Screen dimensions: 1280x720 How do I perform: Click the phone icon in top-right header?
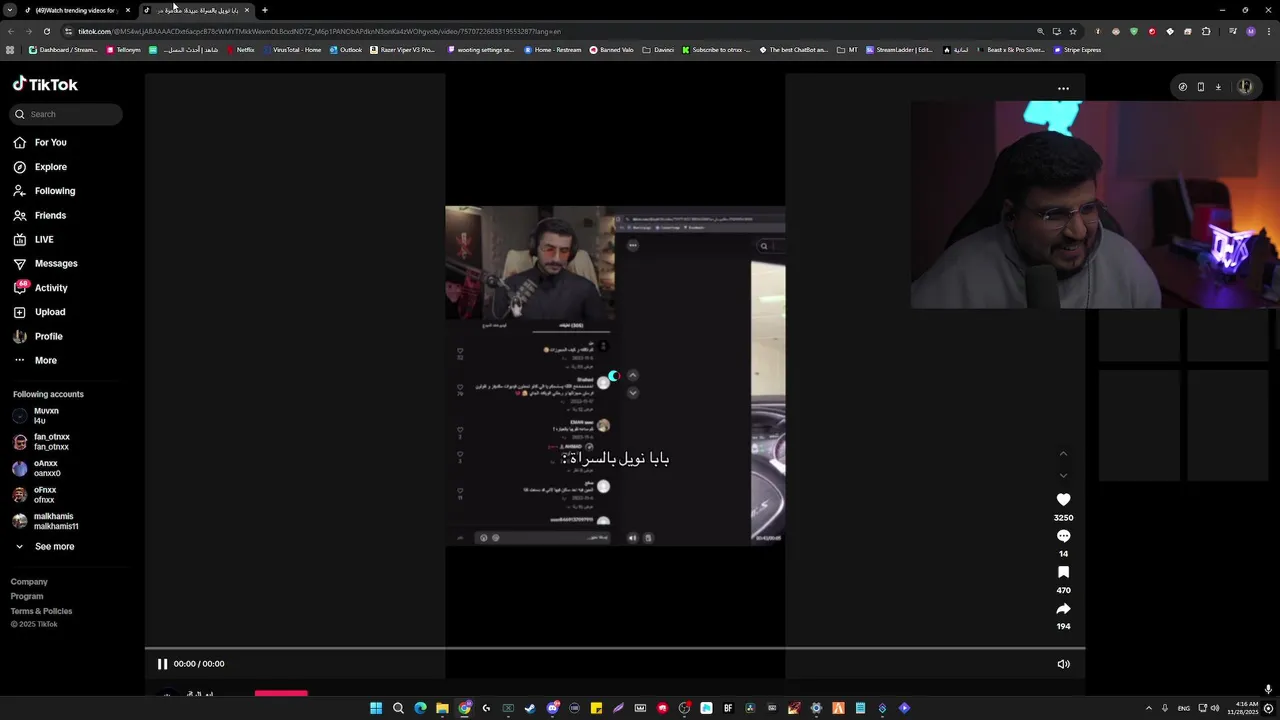[x=1200, y=87]
